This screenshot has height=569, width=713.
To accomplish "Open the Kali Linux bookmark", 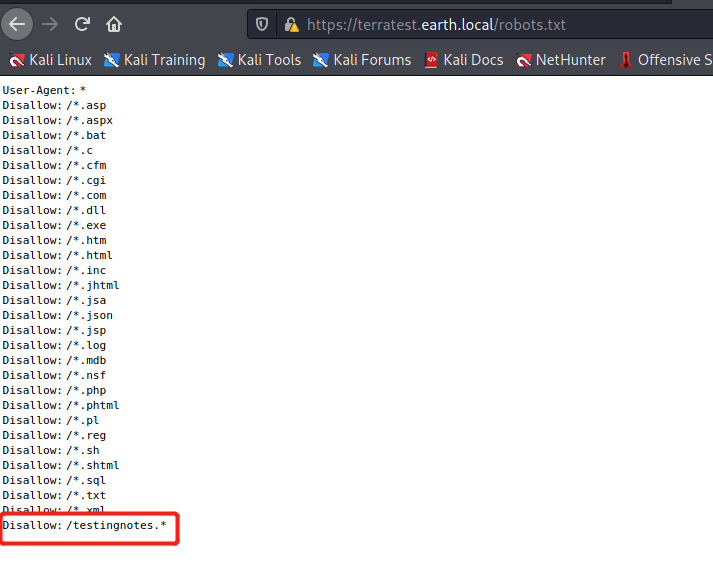I will point(51,60).
